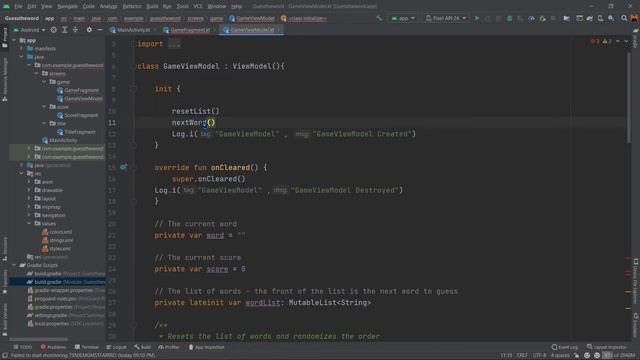Open the TODO tool window button
Screen dimensions: 640x360
(x=22, y=347)
